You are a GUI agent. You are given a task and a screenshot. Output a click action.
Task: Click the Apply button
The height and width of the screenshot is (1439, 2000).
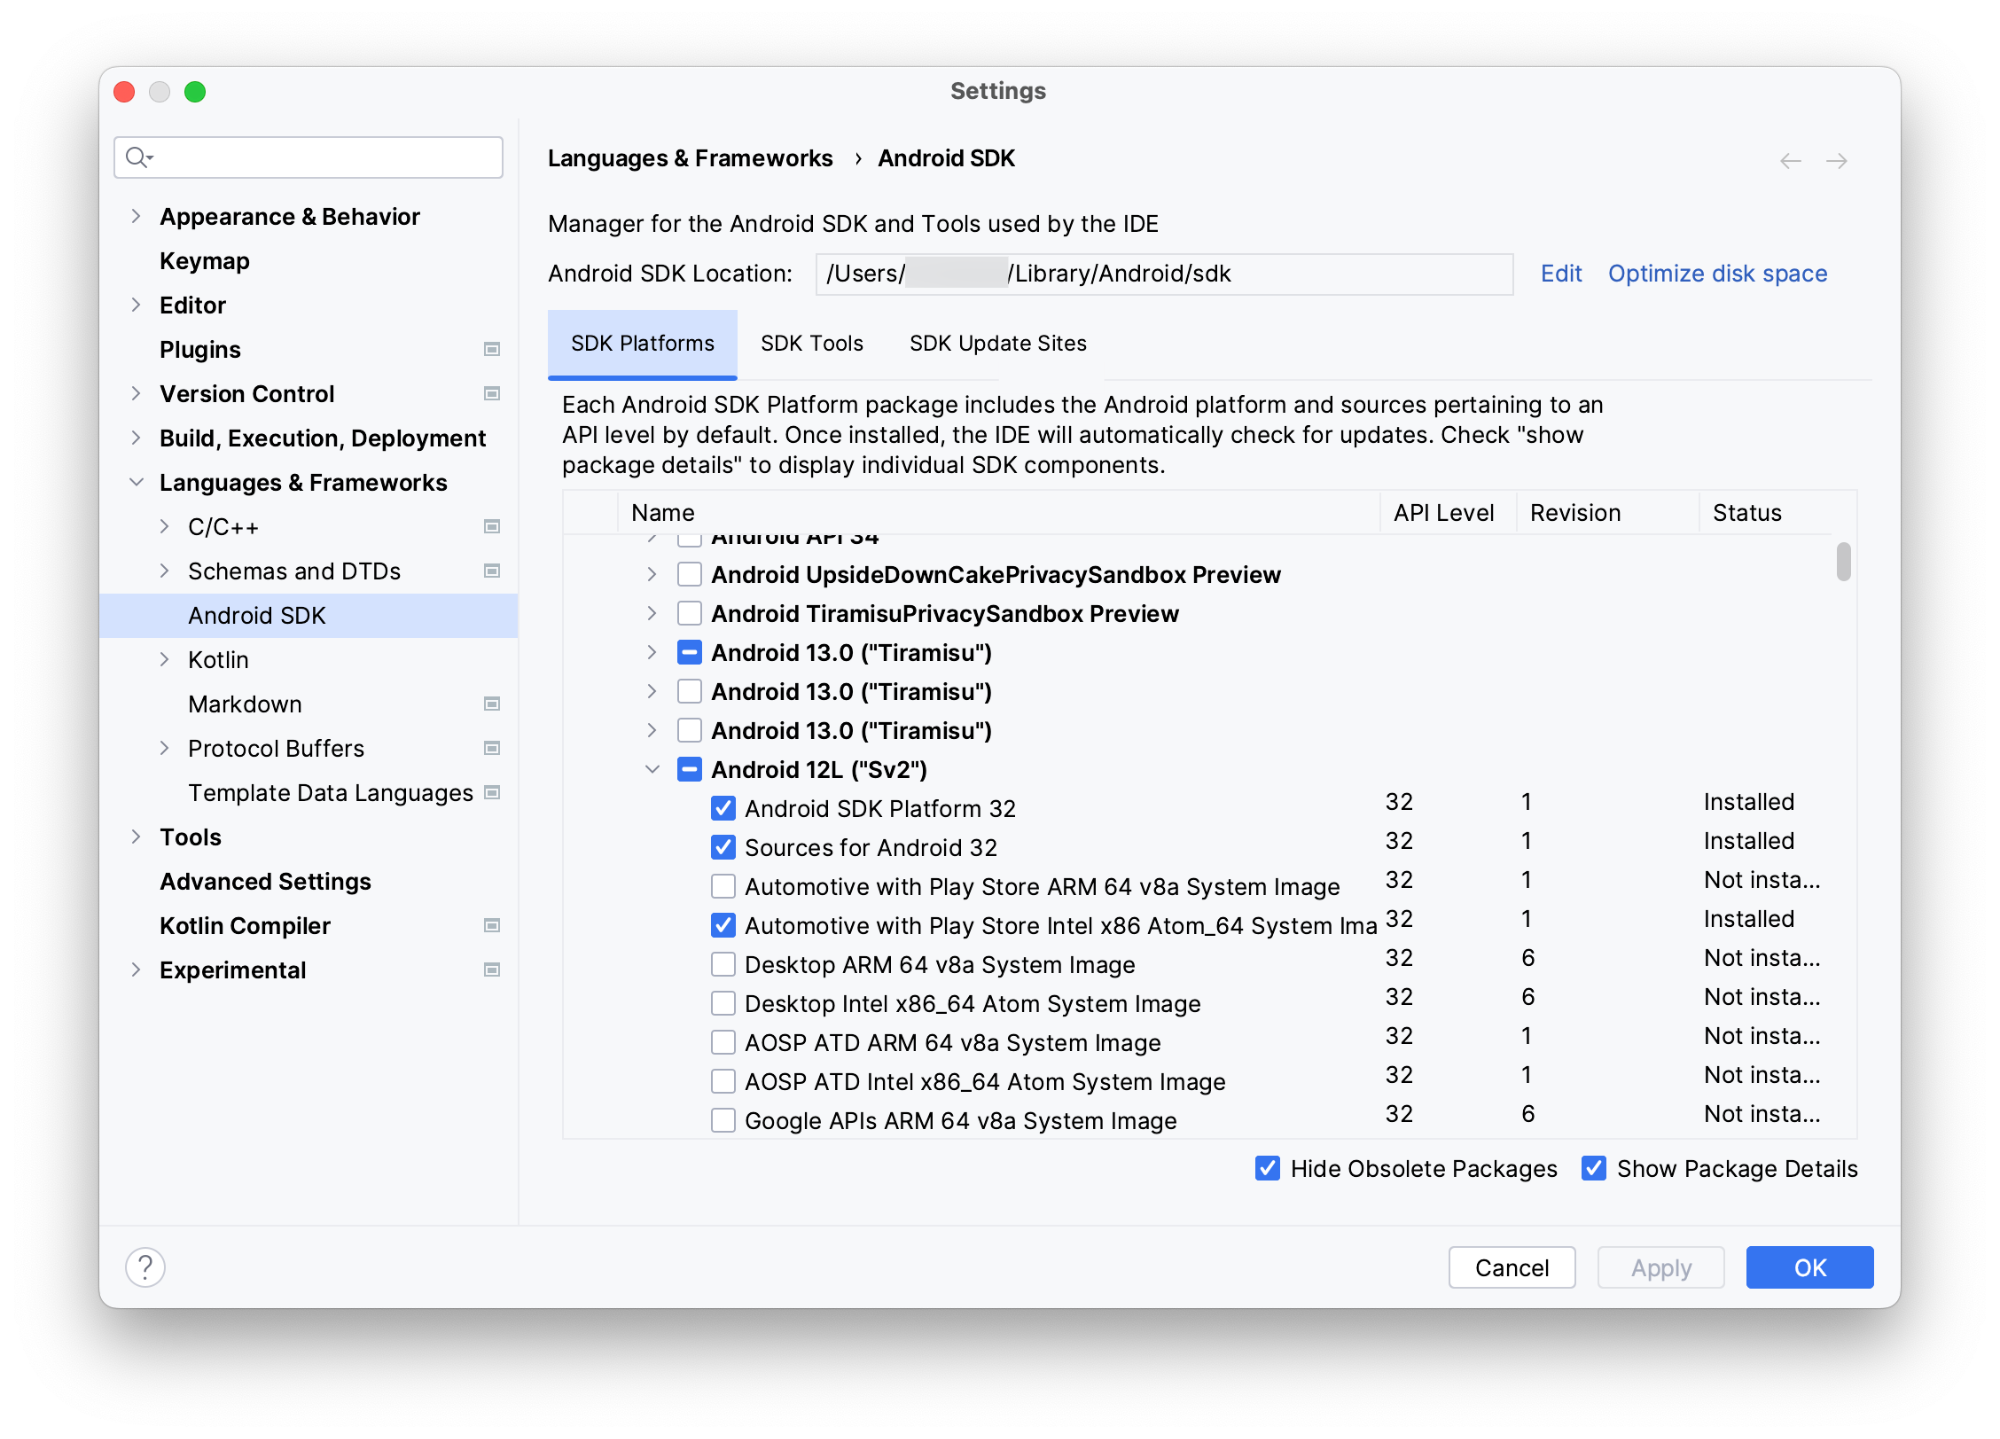[x=1660, y=1265]
